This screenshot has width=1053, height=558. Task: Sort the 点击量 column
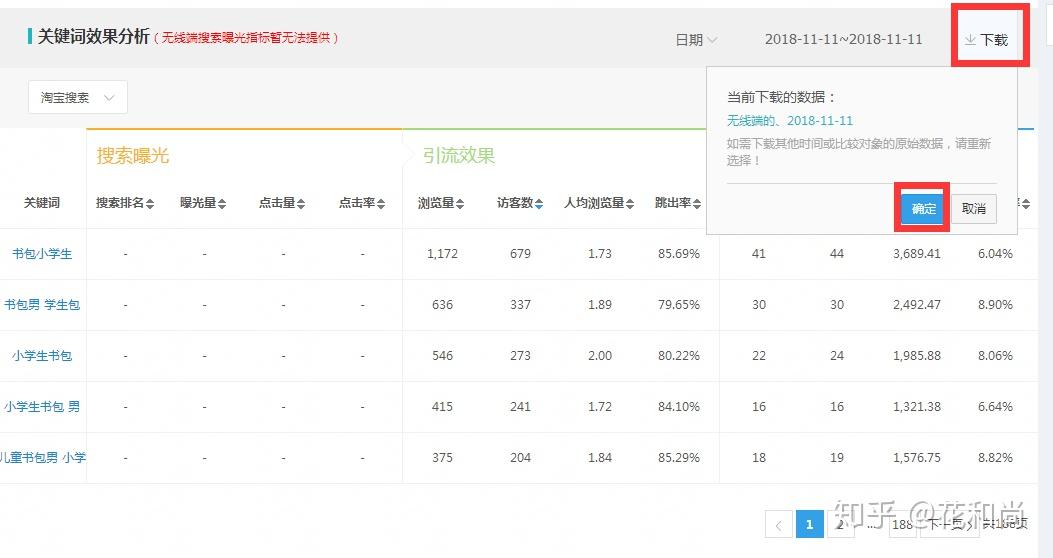coord(301,204)
